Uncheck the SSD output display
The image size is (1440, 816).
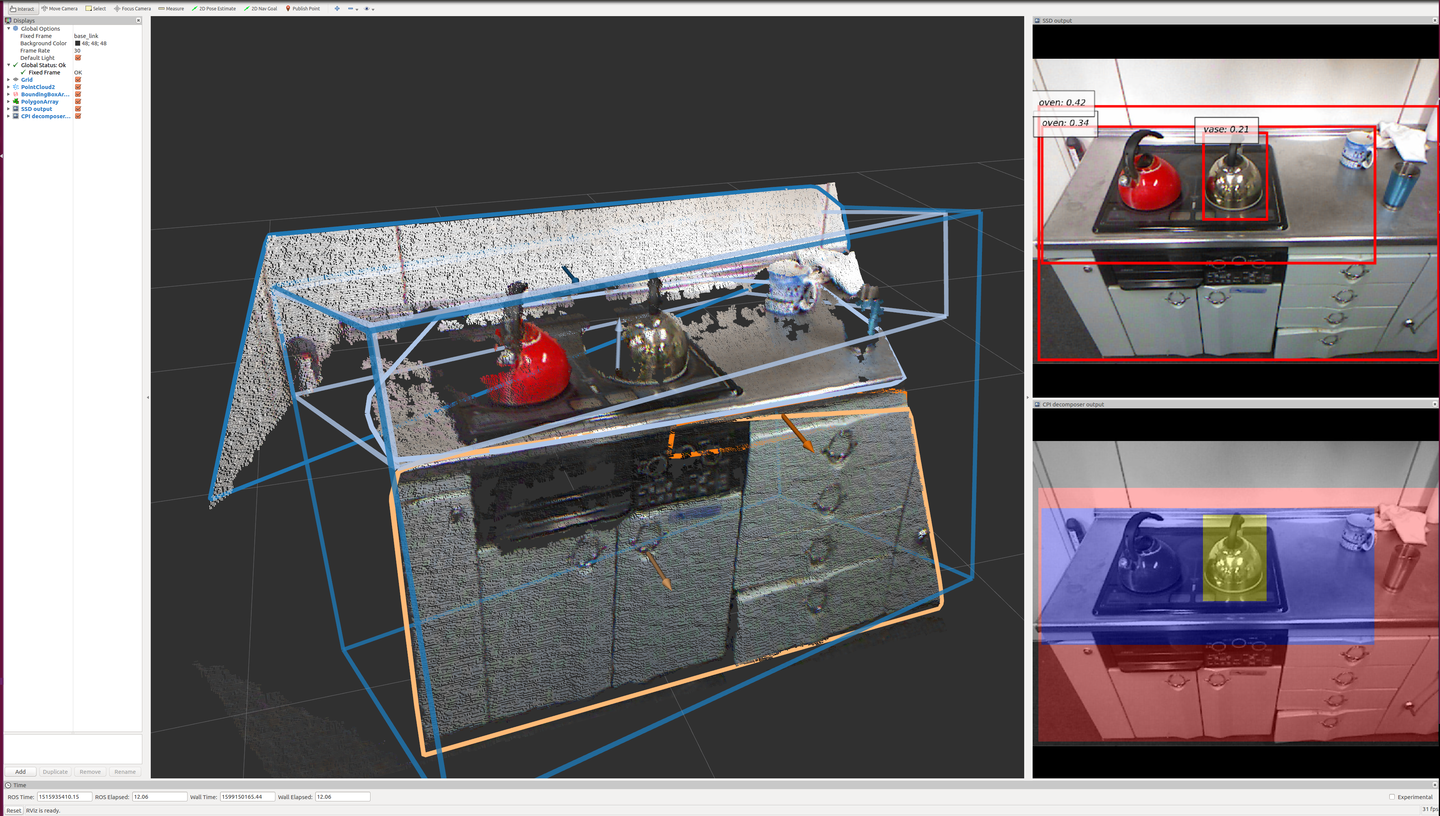tap(78, 109)
